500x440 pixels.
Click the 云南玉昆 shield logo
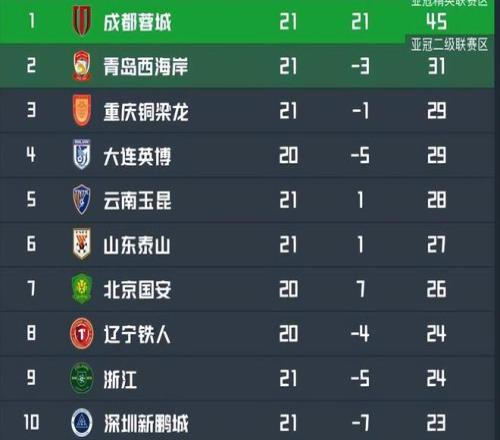pyautogui.click(x=82, y=199)
